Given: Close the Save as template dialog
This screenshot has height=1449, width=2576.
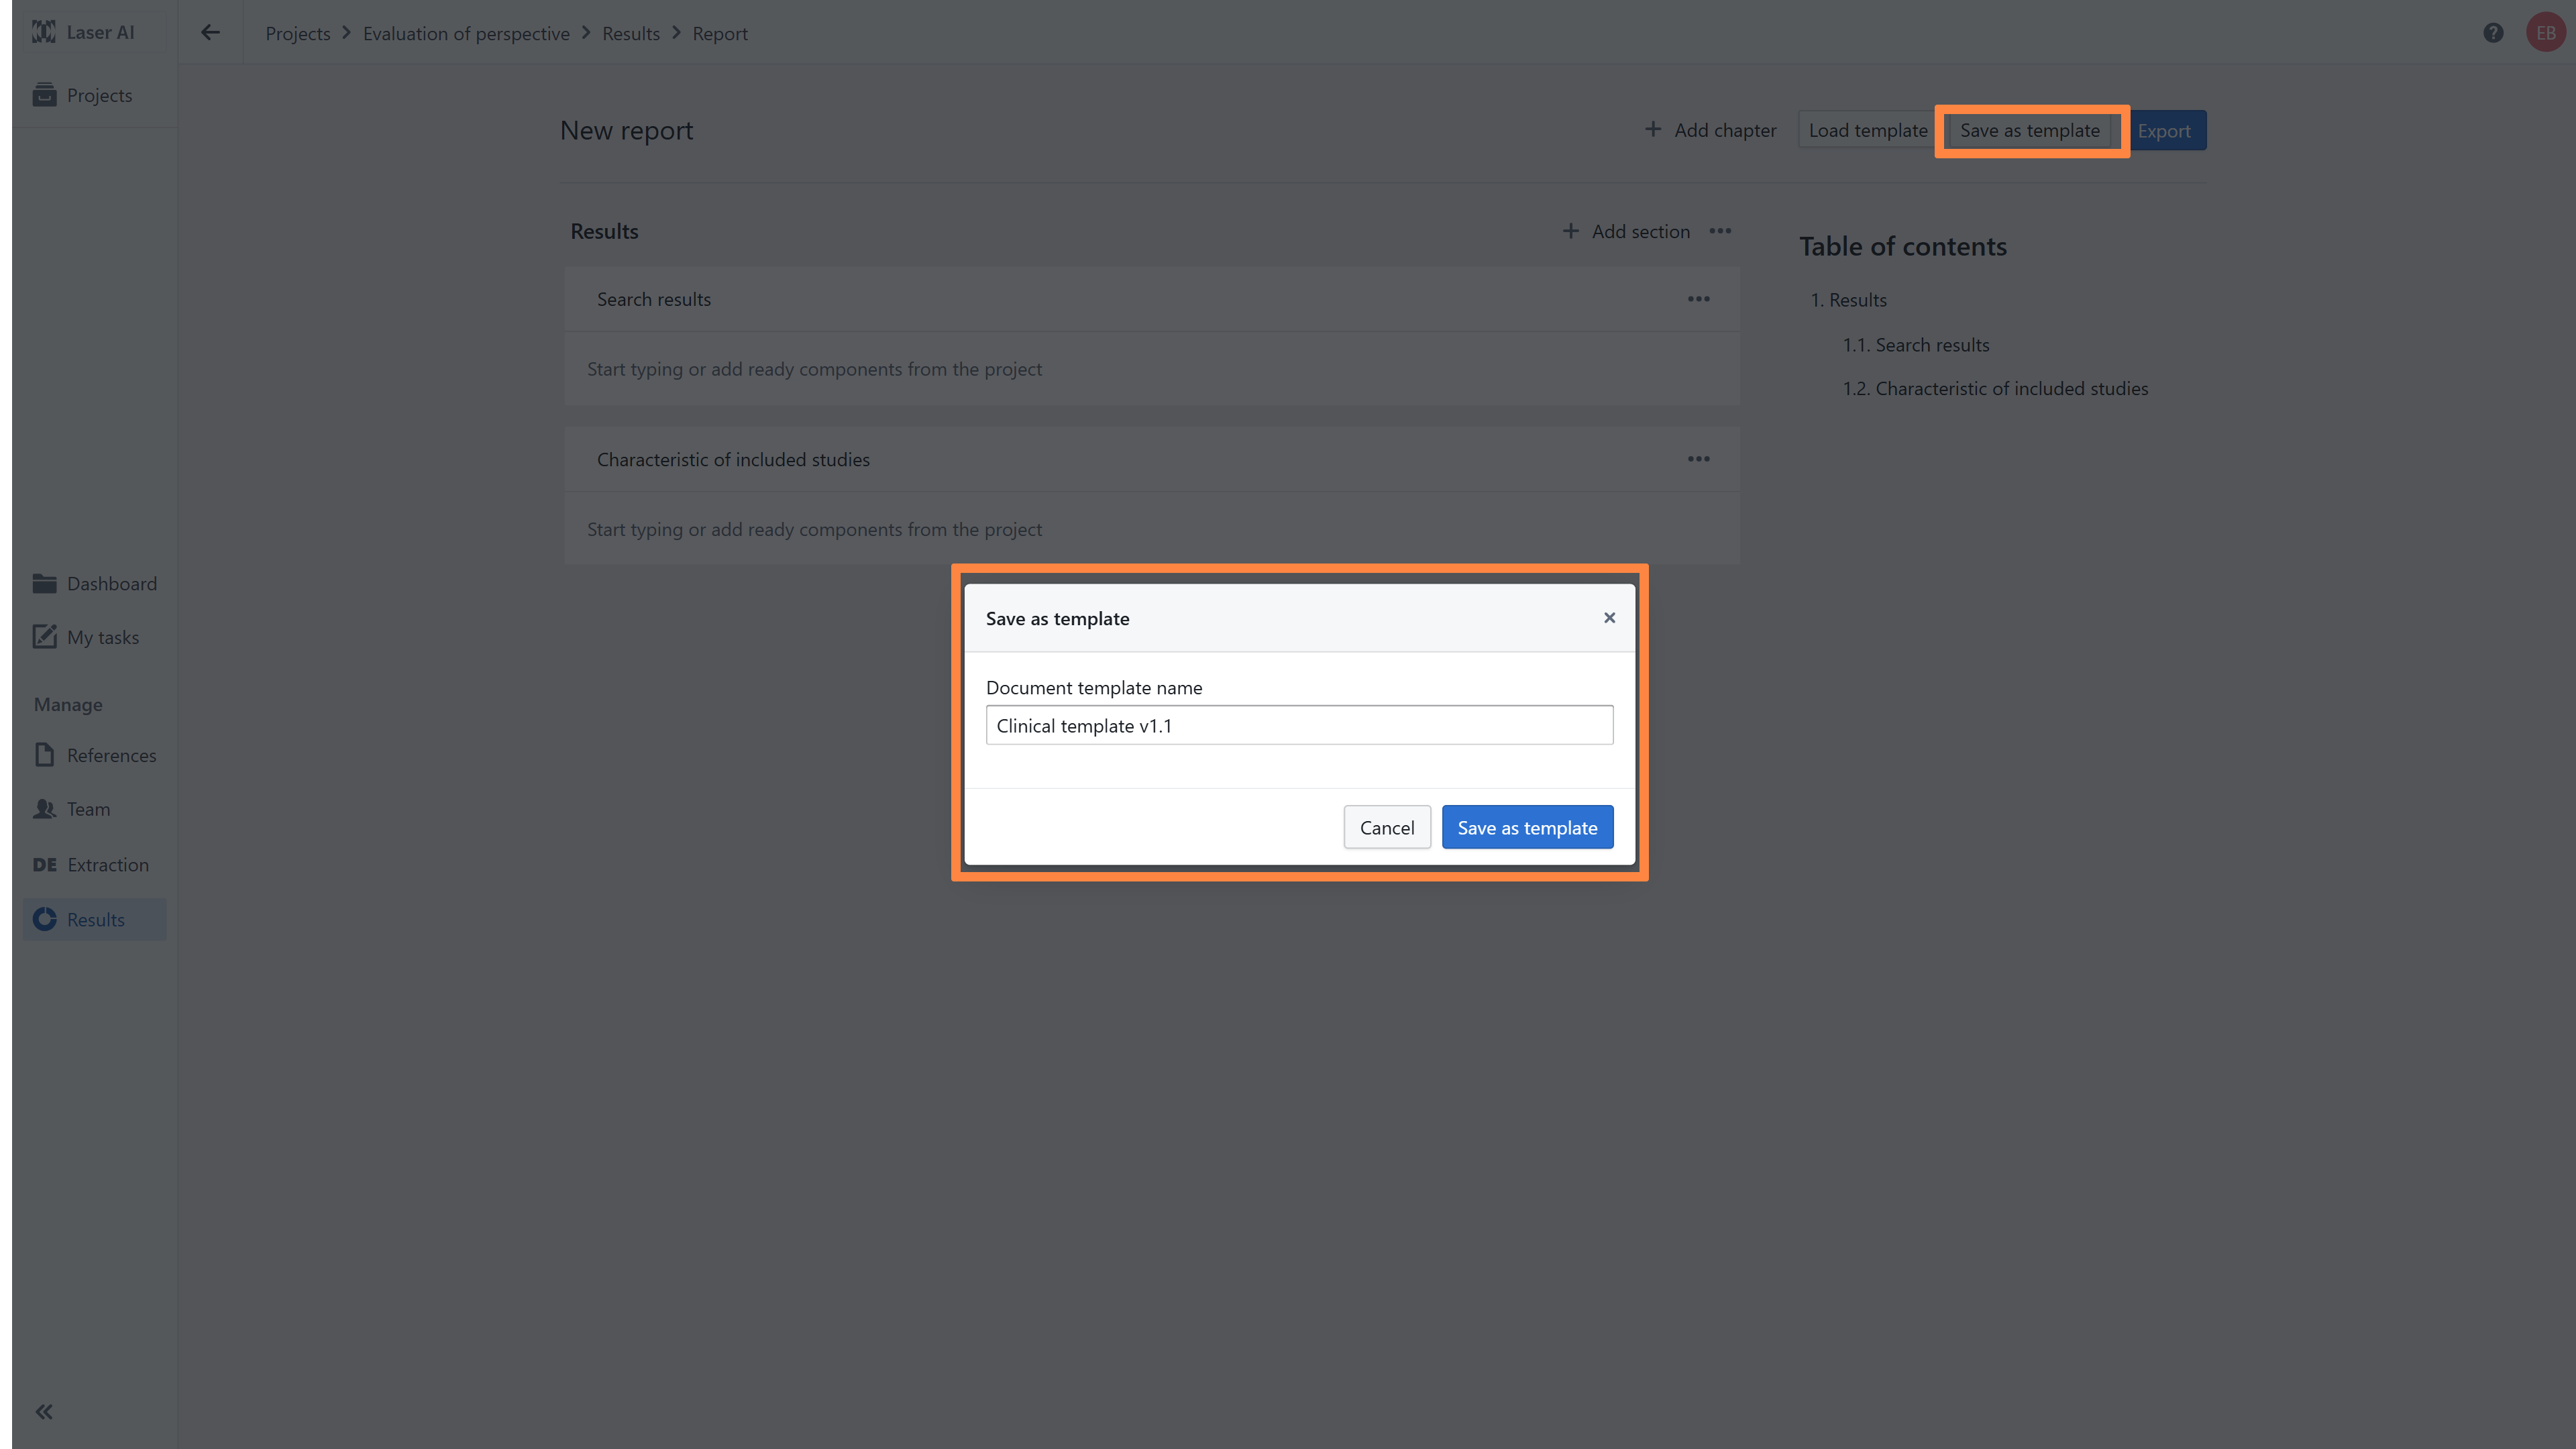Looking at the screenshot, I should click(x=1609, y=618).
